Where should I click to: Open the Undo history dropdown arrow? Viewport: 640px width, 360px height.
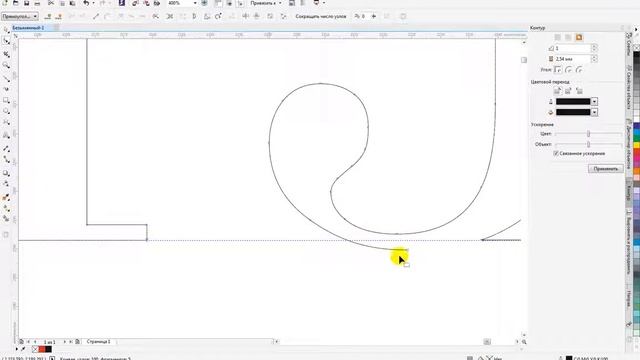[93, 3]
